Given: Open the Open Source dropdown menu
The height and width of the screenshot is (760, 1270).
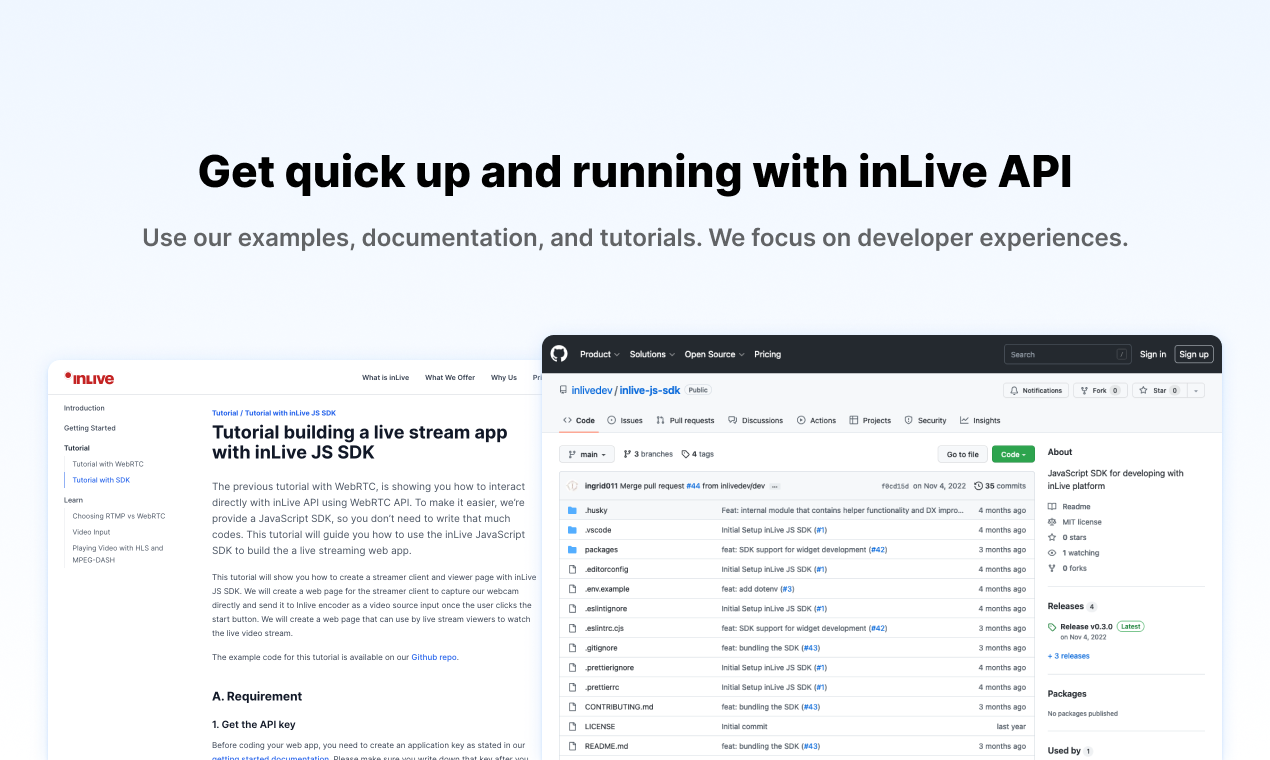Looking at the screenshot, I should [x=714, y=354].
